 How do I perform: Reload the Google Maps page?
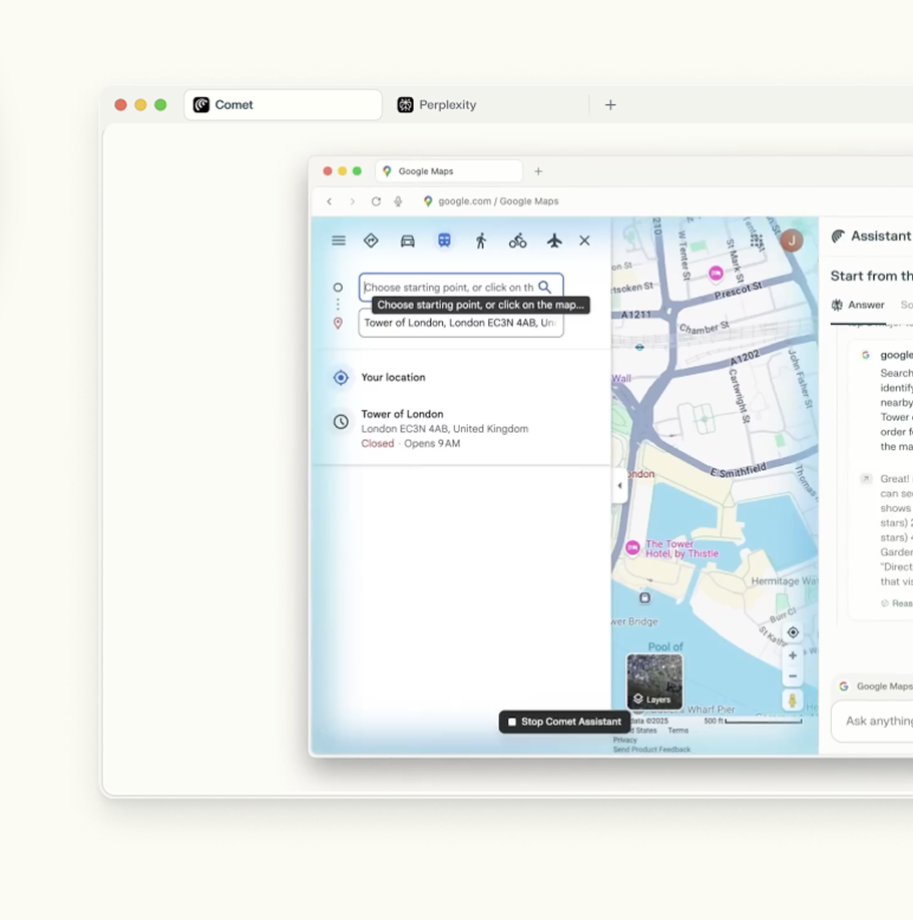(x=376, y=201)
